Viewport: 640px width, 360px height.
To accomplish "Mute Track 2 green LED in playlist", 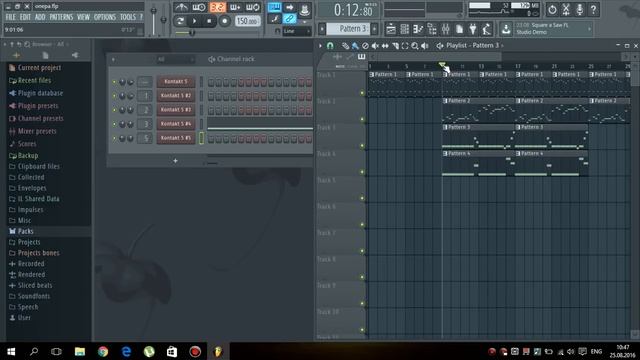I will tap(362, 119).
